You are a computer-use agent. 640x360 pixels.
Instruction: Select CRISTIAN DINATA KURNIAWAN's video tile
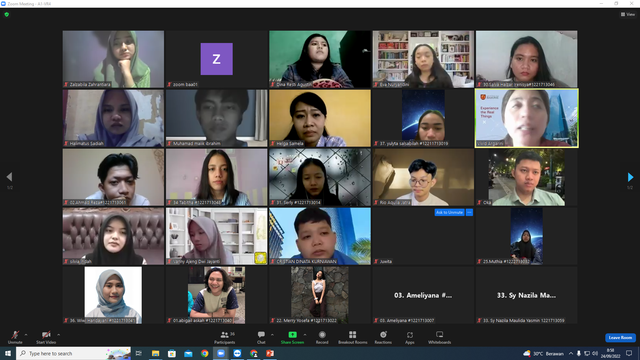point(320,236)
